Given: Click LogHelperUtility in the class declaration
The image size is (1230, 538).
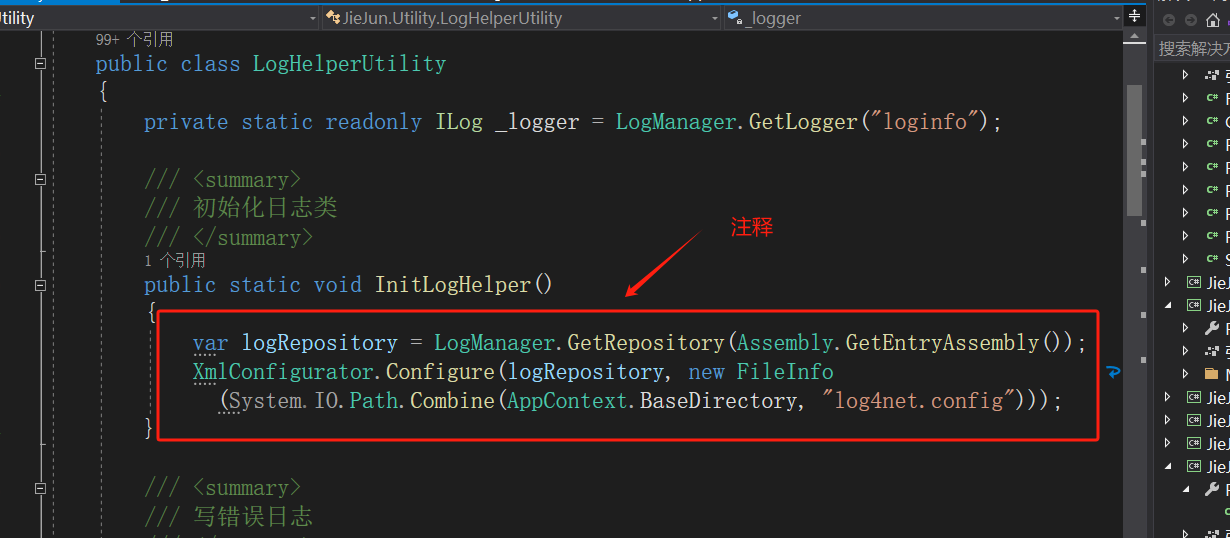Looking at the screenshot, I should [349, 64].
